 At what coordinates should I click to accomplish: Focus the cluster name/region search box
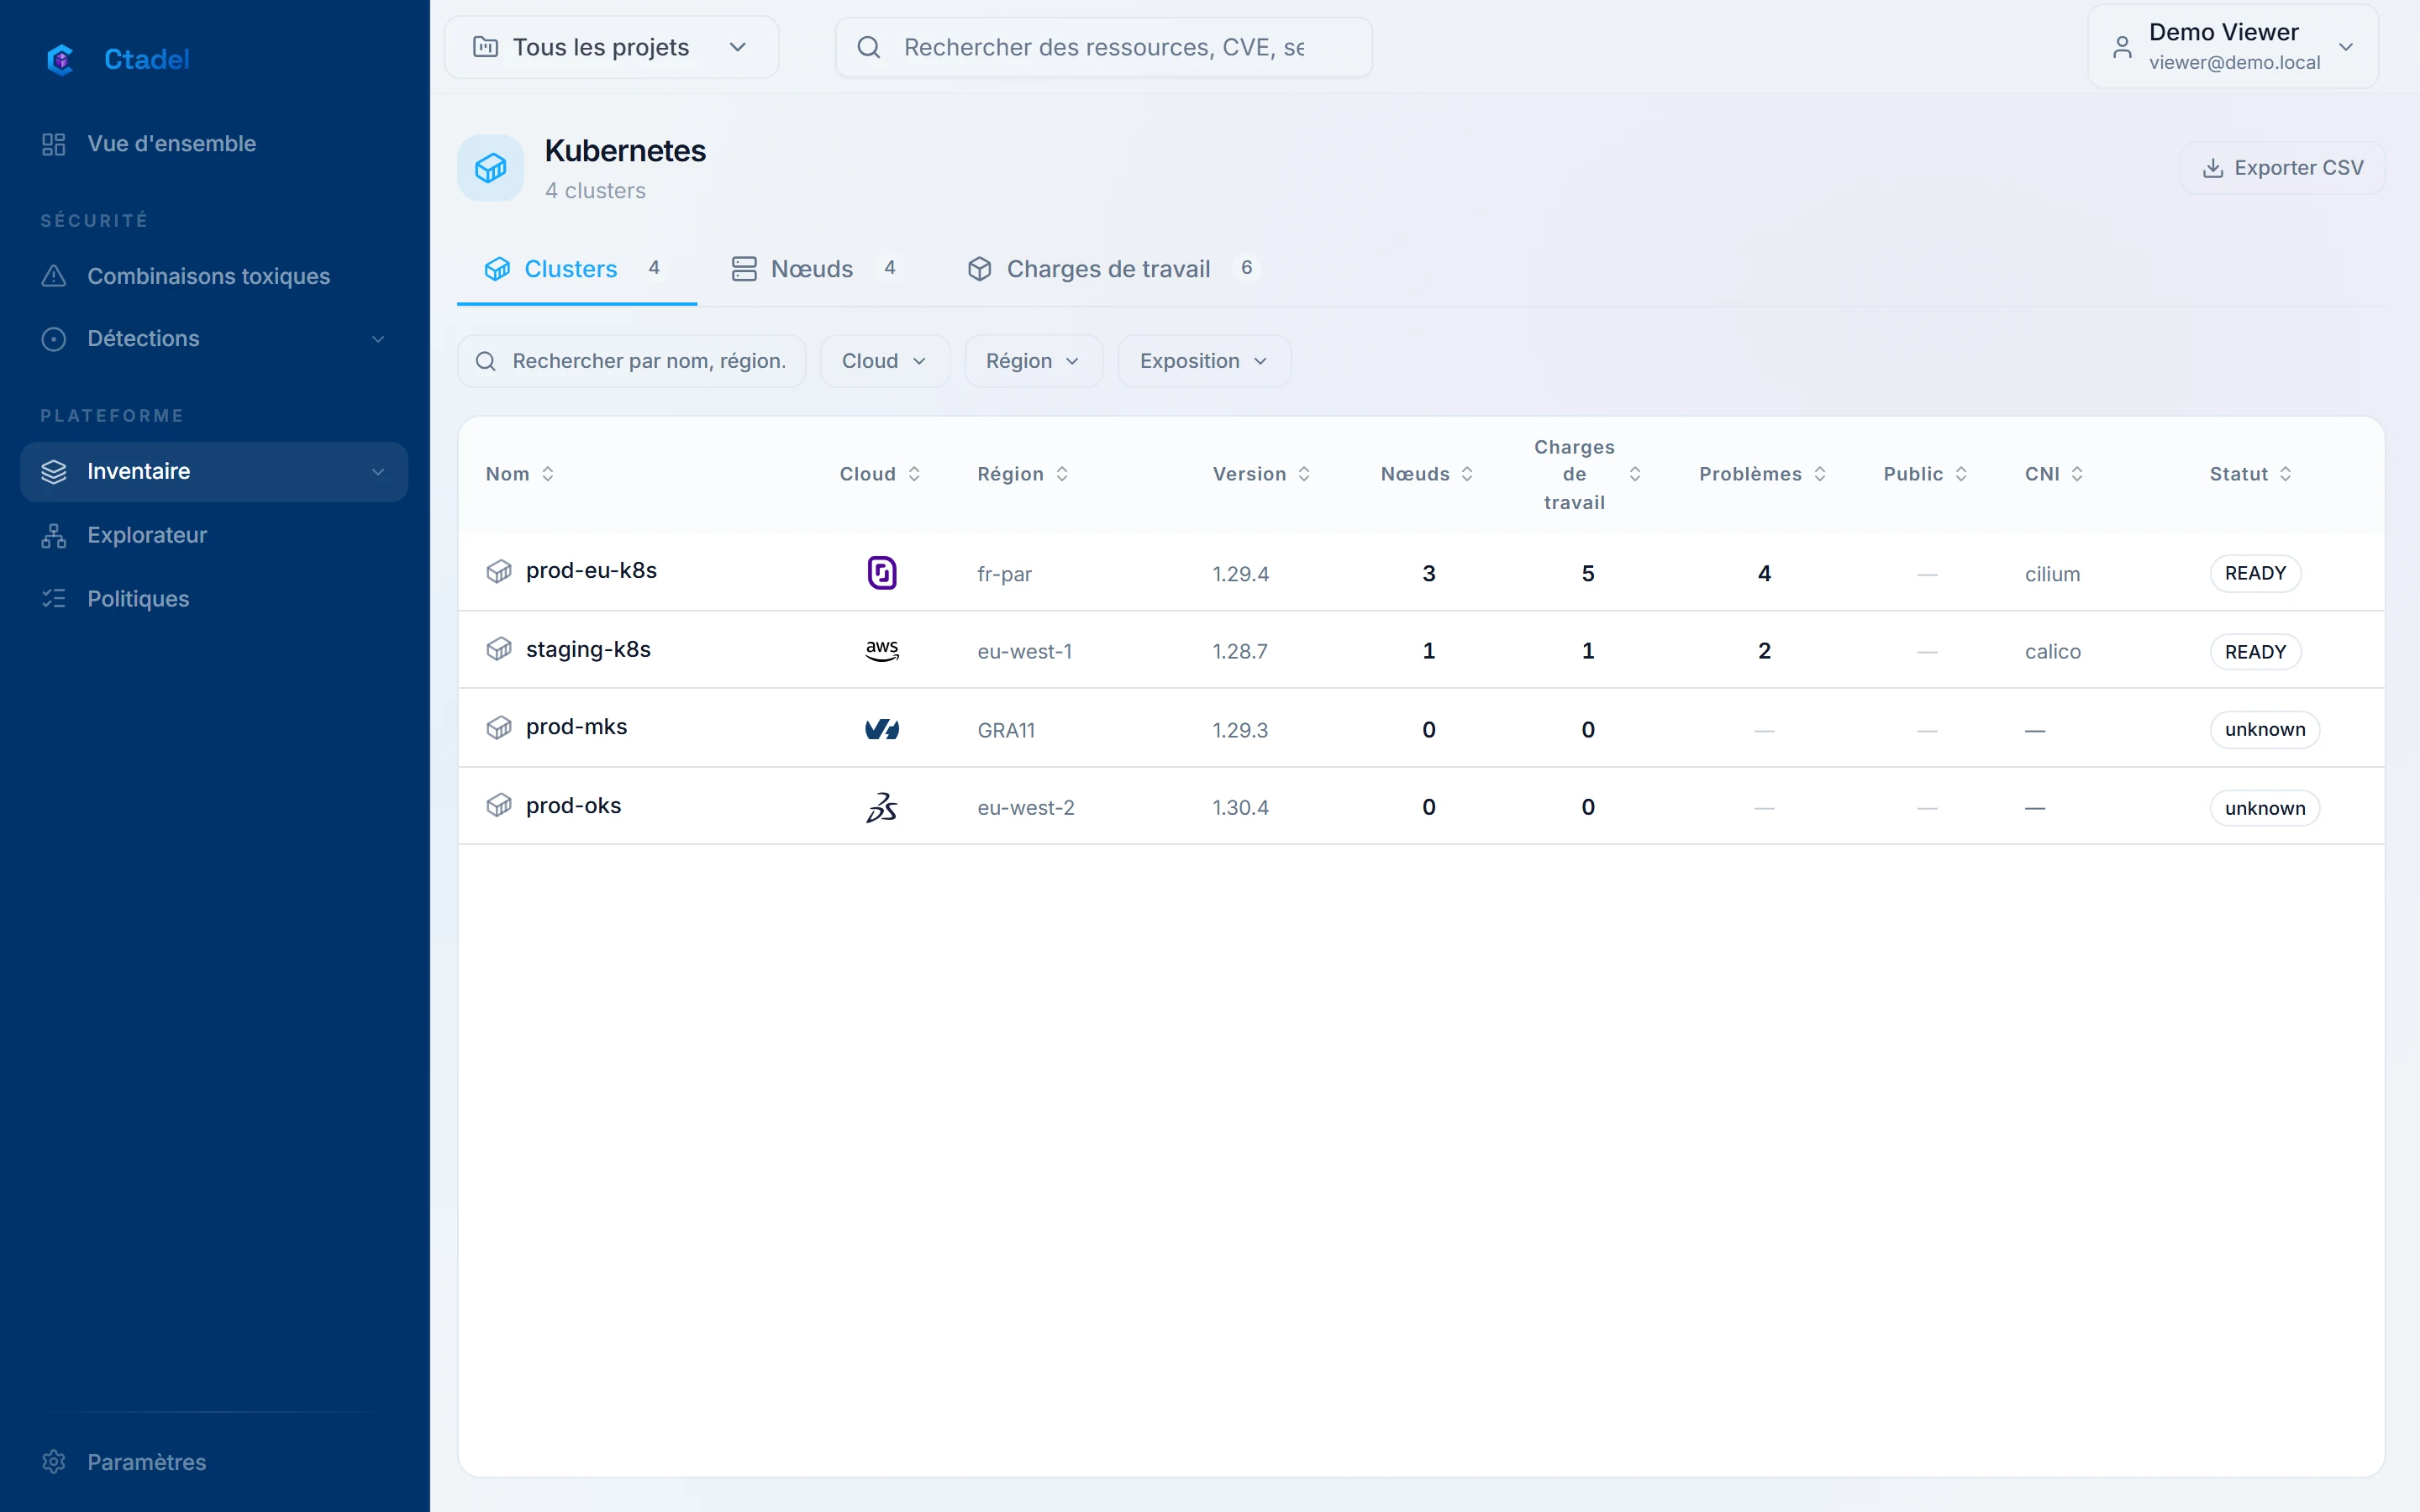click(x=631, y=361)
